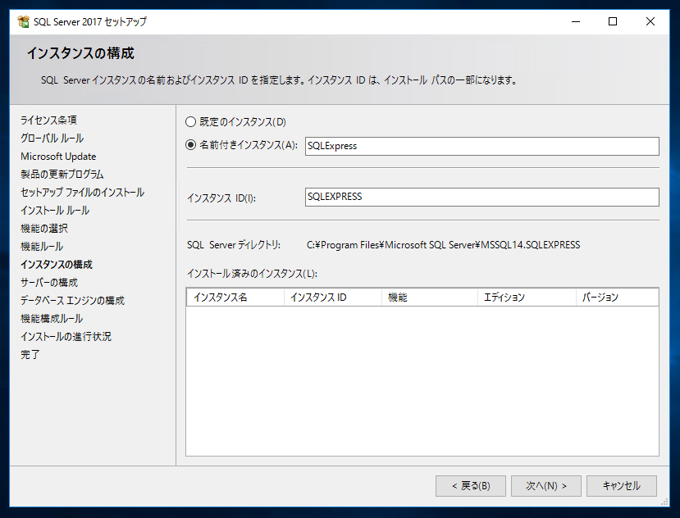Close the SQL Server 2017 setup window
This screenshot has height=518, width=680.
pos(650,22)
